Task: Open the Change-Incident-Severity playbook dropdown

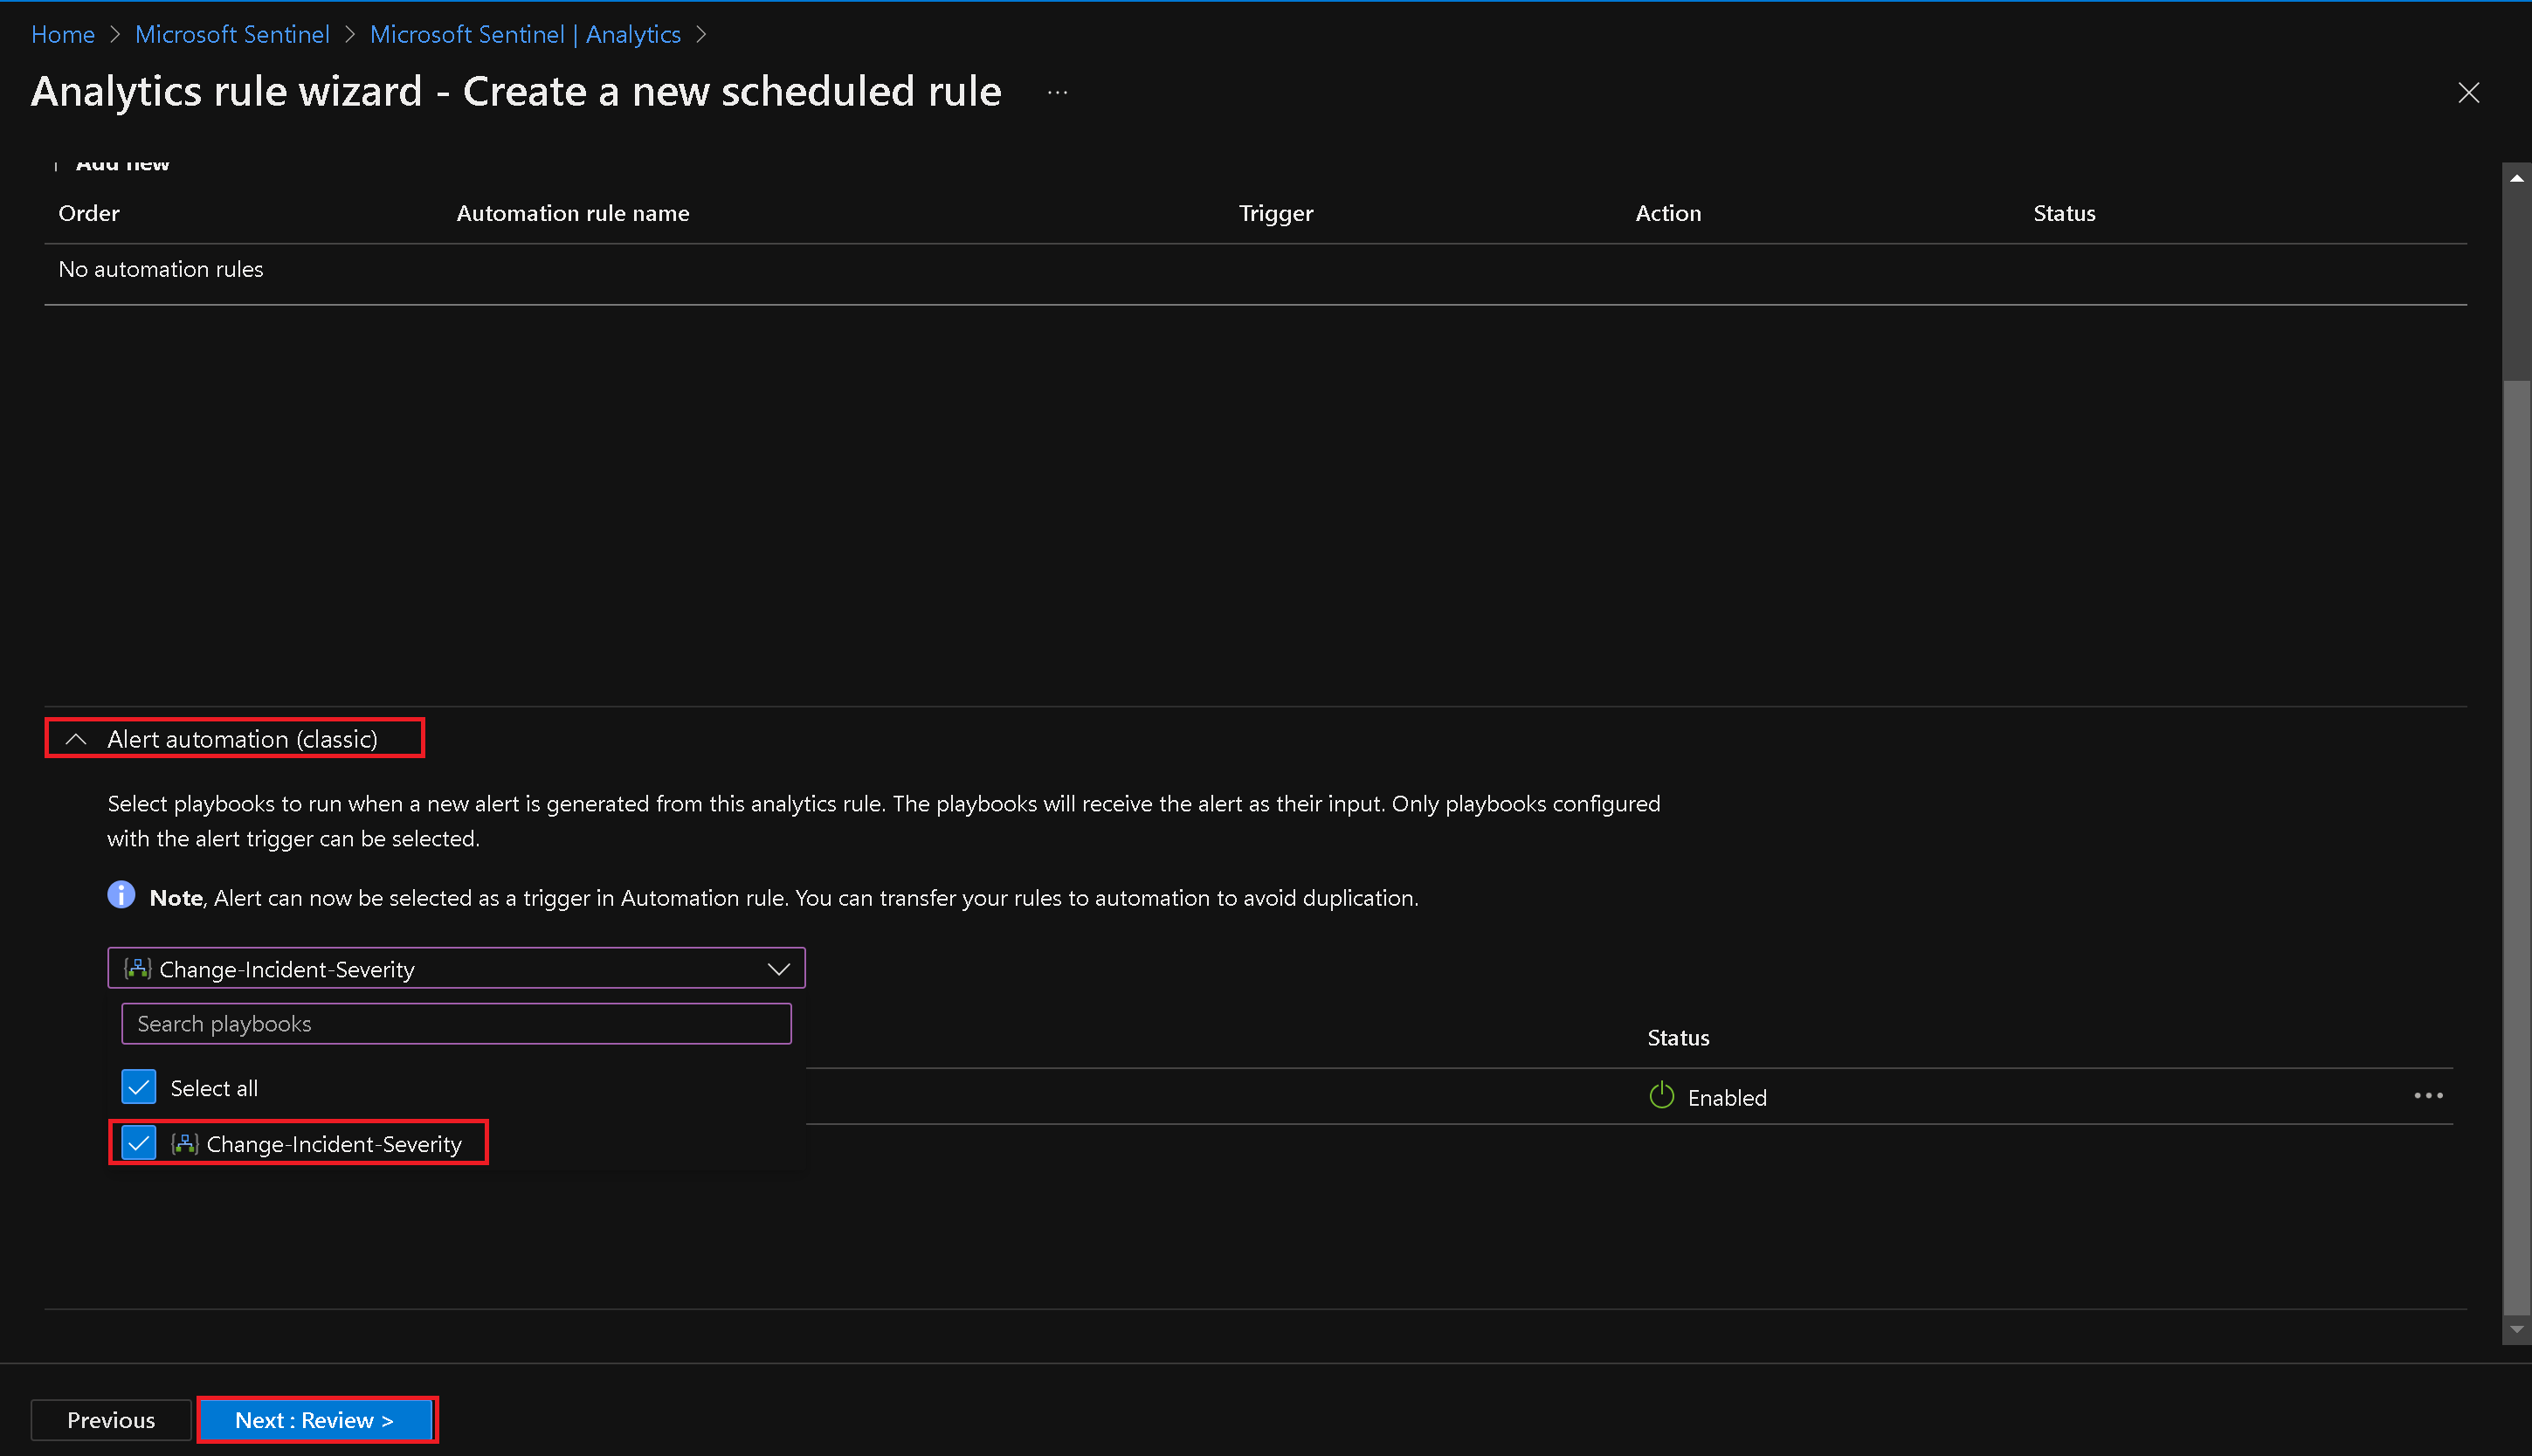Action: tap(456, 968)
